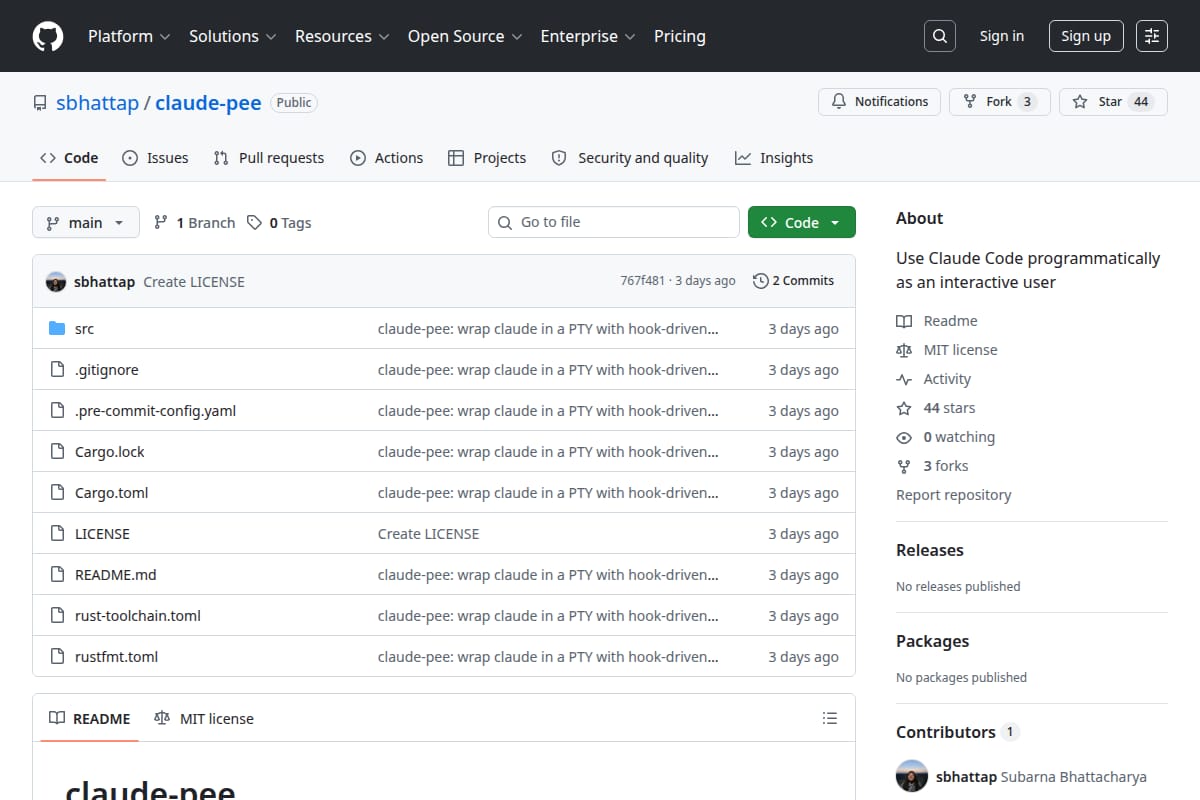Open the claude-pee repository link
The height and width of the screenshot is (800, 1200).
[x=208, y=103]
